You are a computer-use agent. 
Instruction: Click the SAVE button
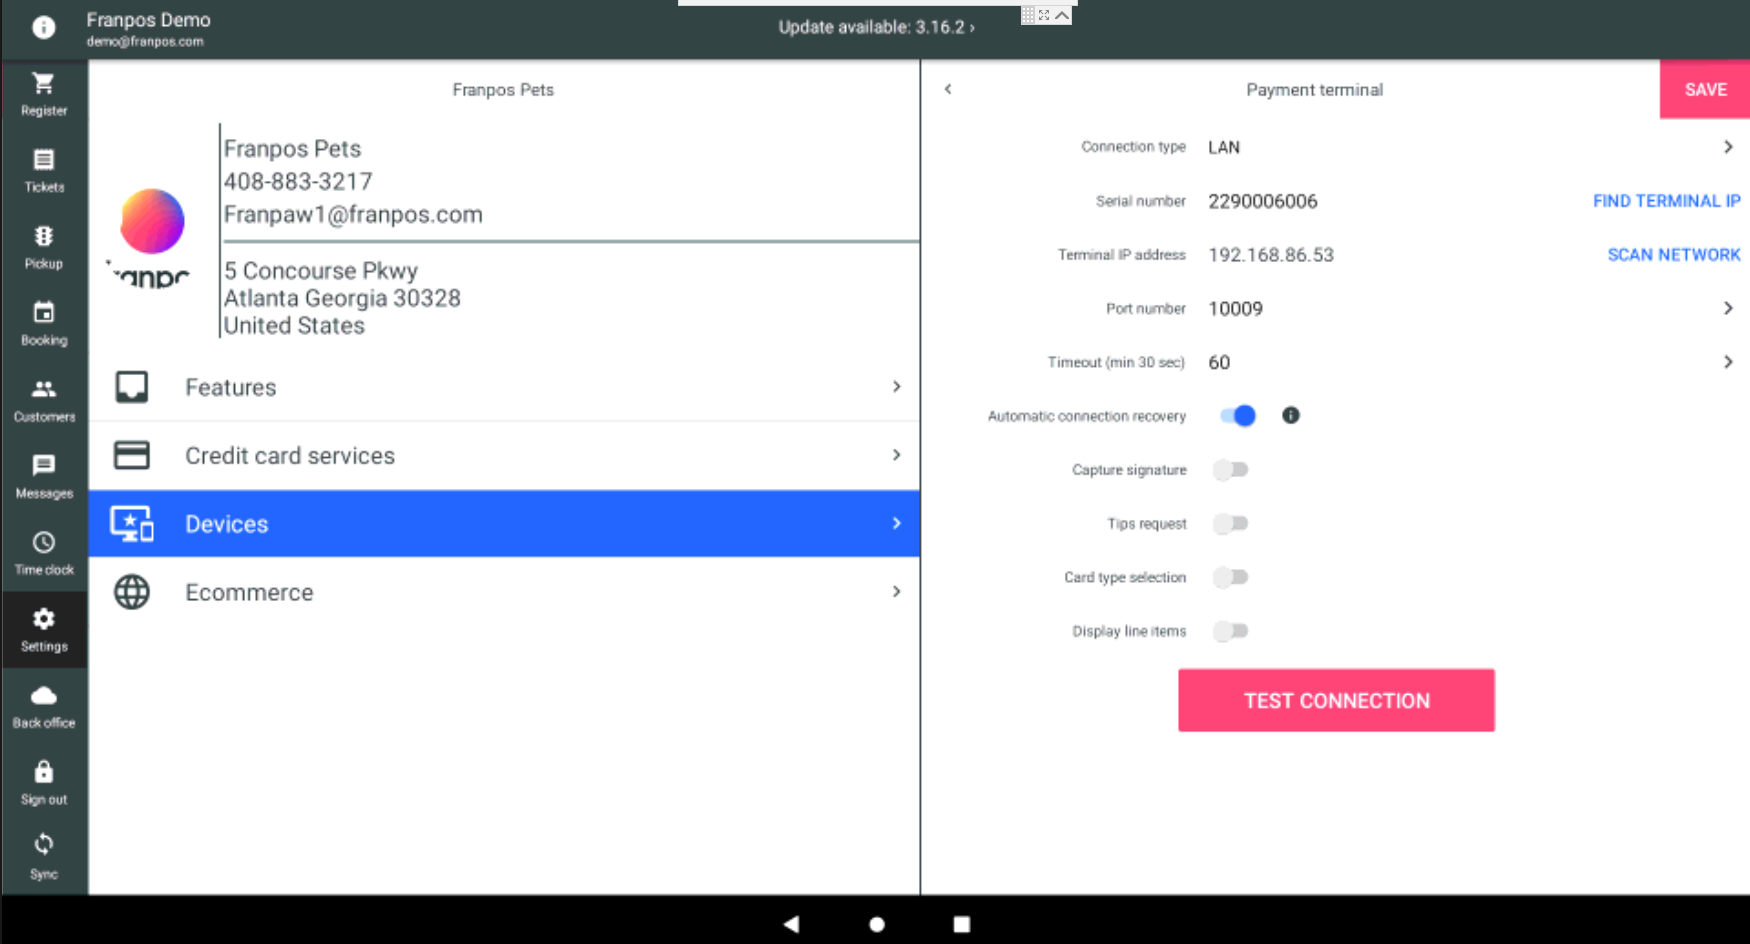pyautogui.click(x=1705, y=89)
